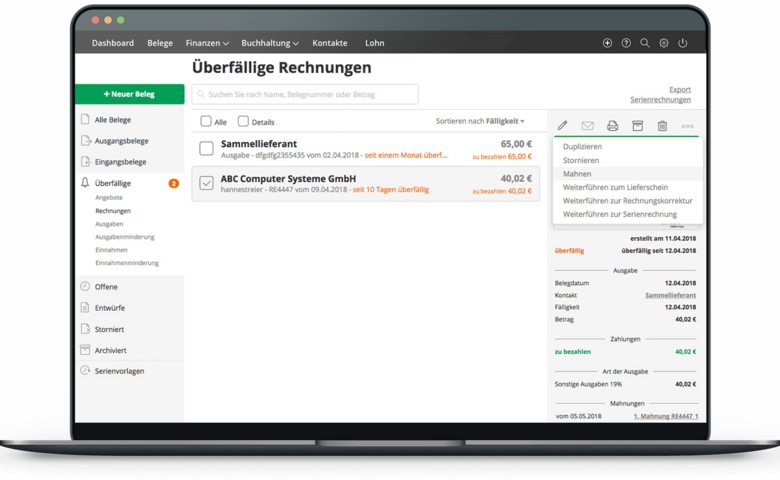Archive the invoice using the archive box icon
780x480 pixels.
tap(637, 126)
